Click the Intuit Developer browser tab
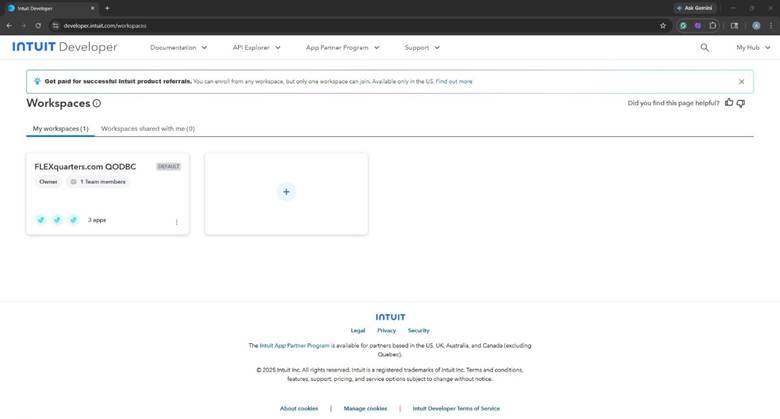 point(50,8)
